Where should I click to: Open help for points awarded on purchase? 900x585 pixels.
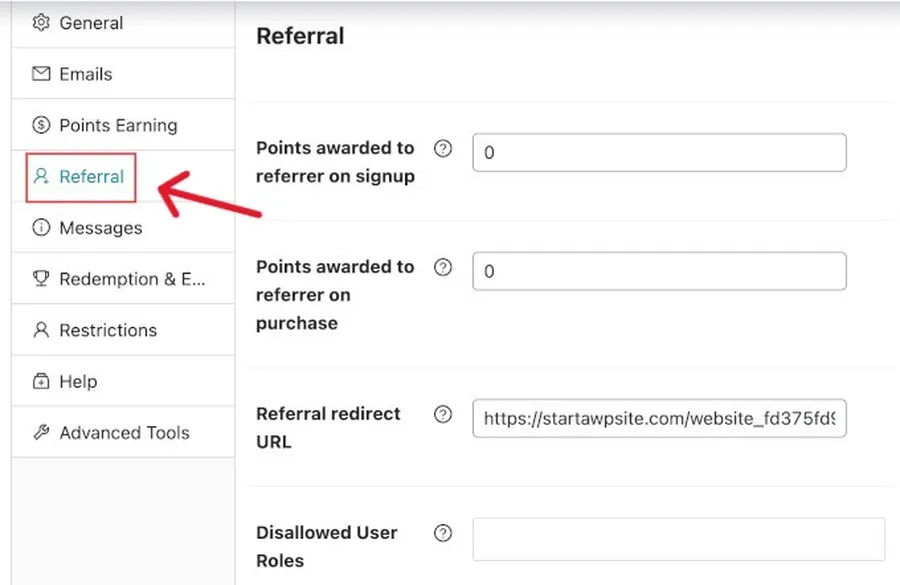442,266
